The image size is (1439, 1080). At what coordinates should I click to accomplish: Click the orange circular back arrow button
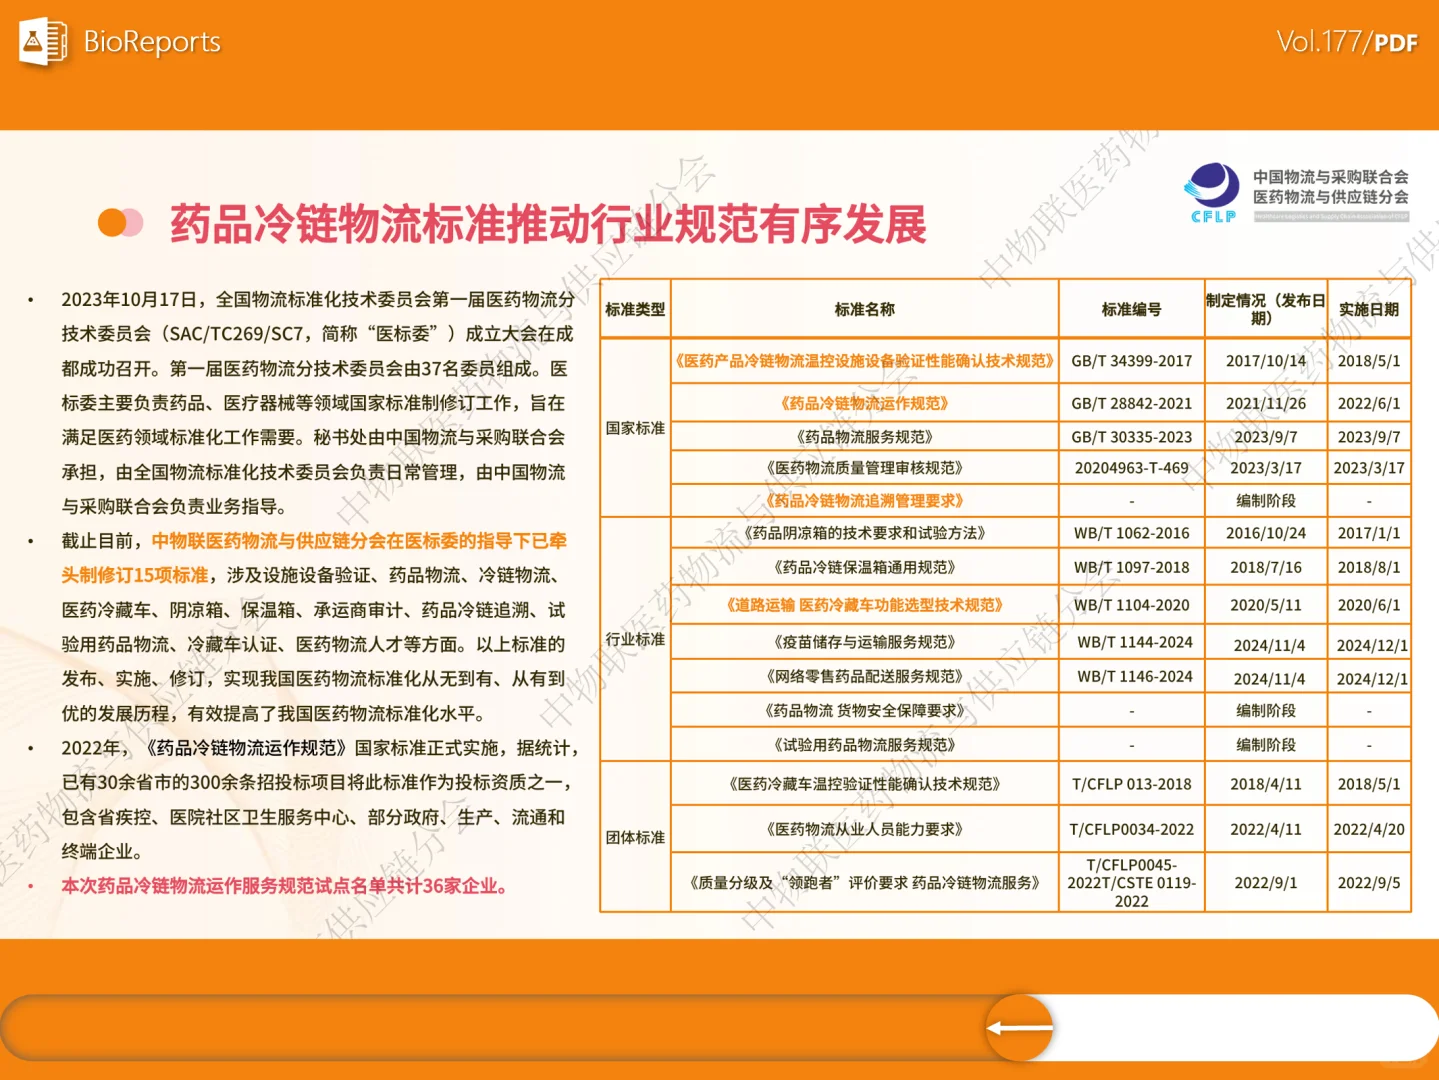point(1020,1028)
